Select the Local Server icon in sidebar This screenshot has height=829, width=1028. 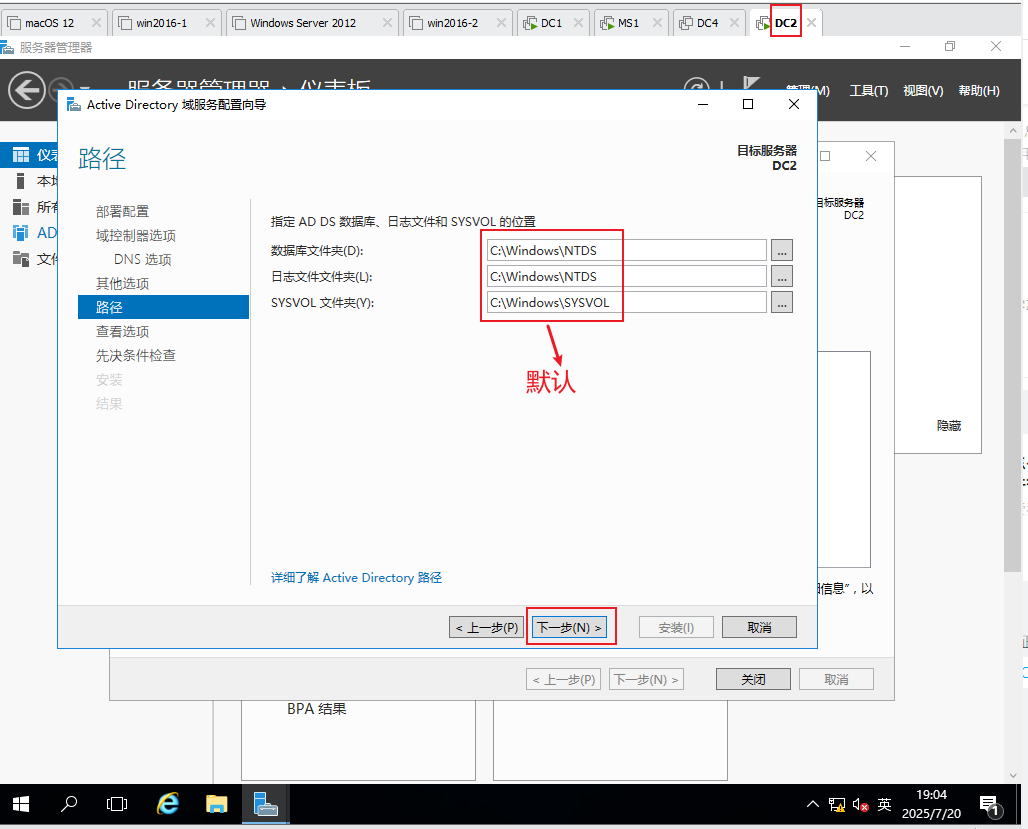(20, 180)
